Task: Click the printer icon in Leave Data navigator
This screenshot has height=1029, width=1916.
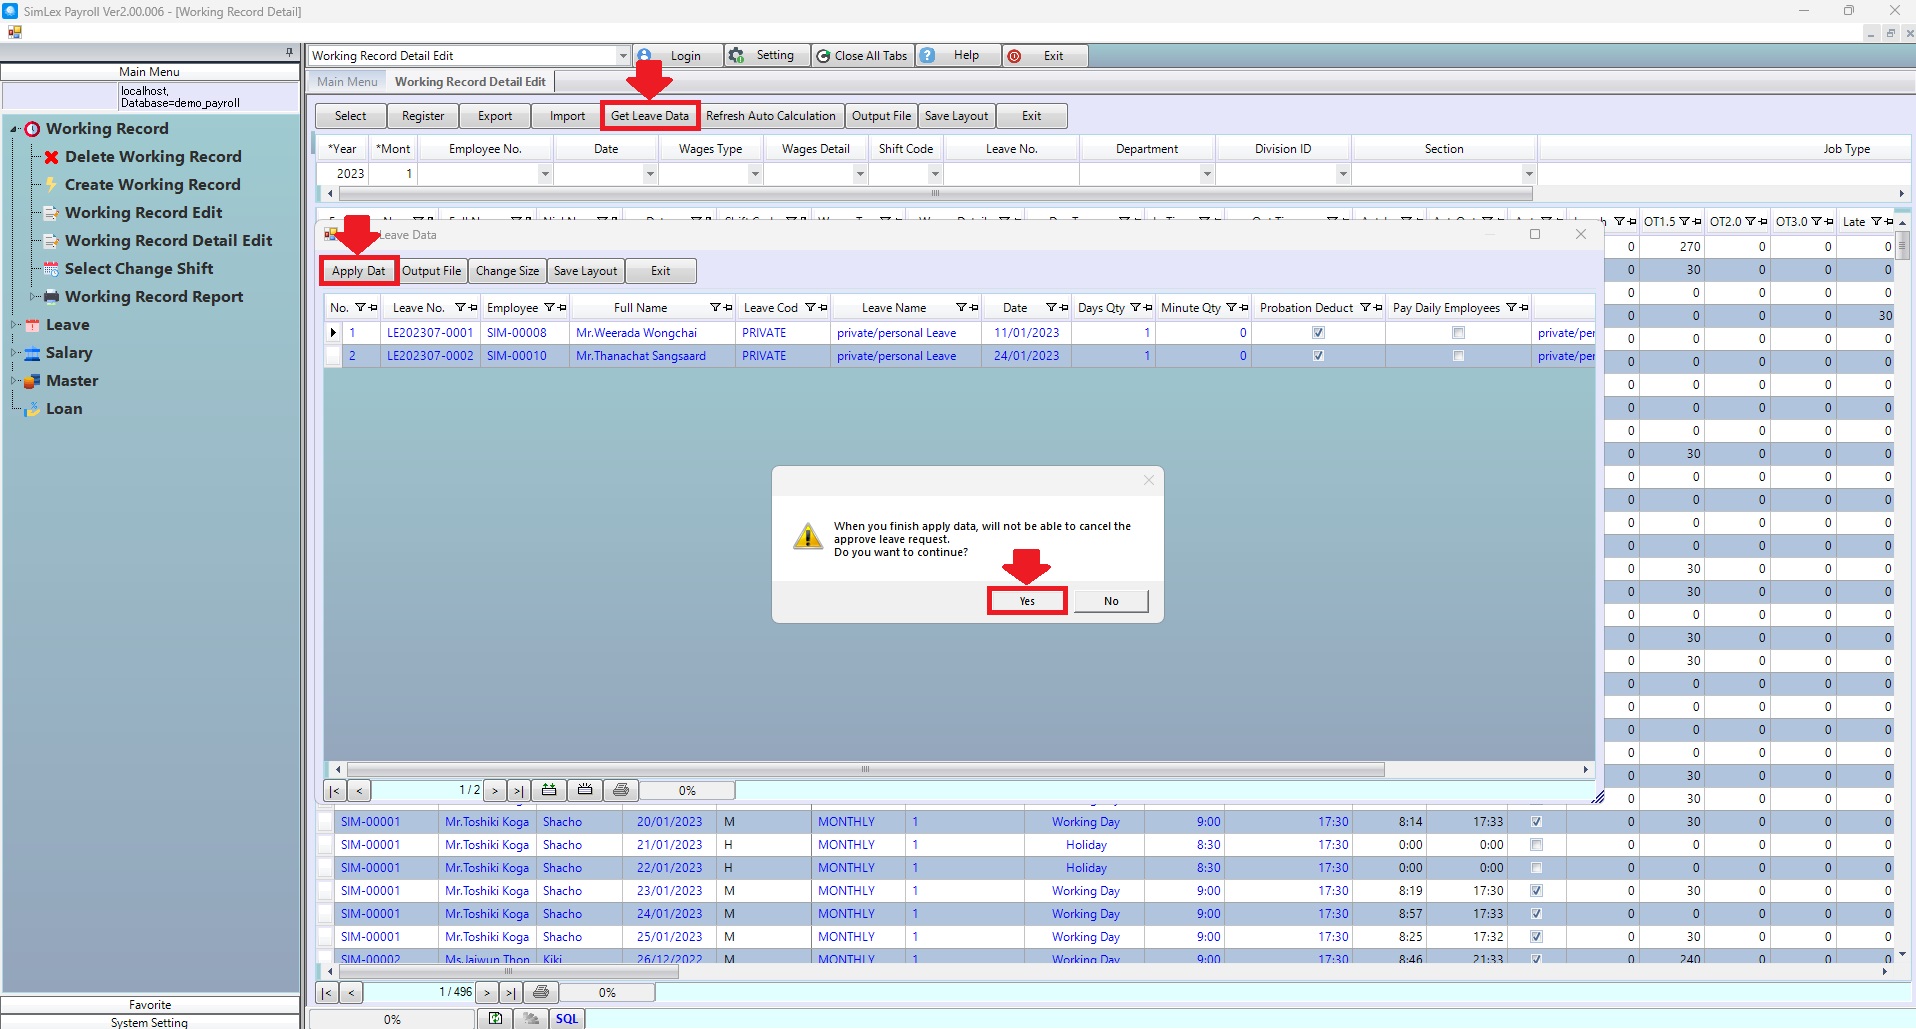Action: click(x=621, y=790)
